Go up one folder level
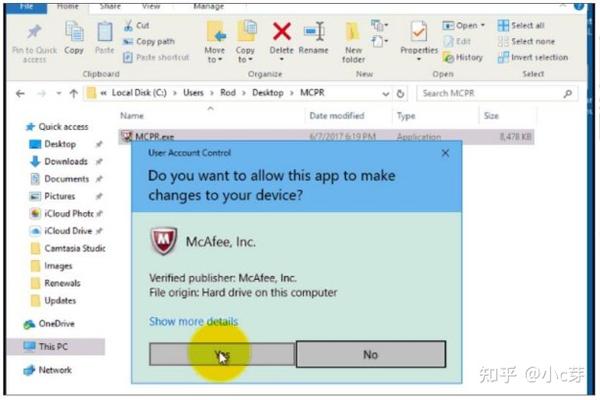Viewport: 600px width, 400px height. point(74,93)
